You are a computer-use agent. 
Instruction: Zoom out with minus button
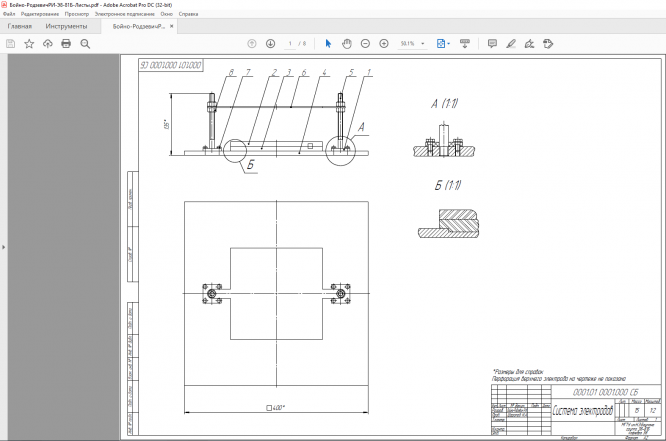tap(366, 44)
